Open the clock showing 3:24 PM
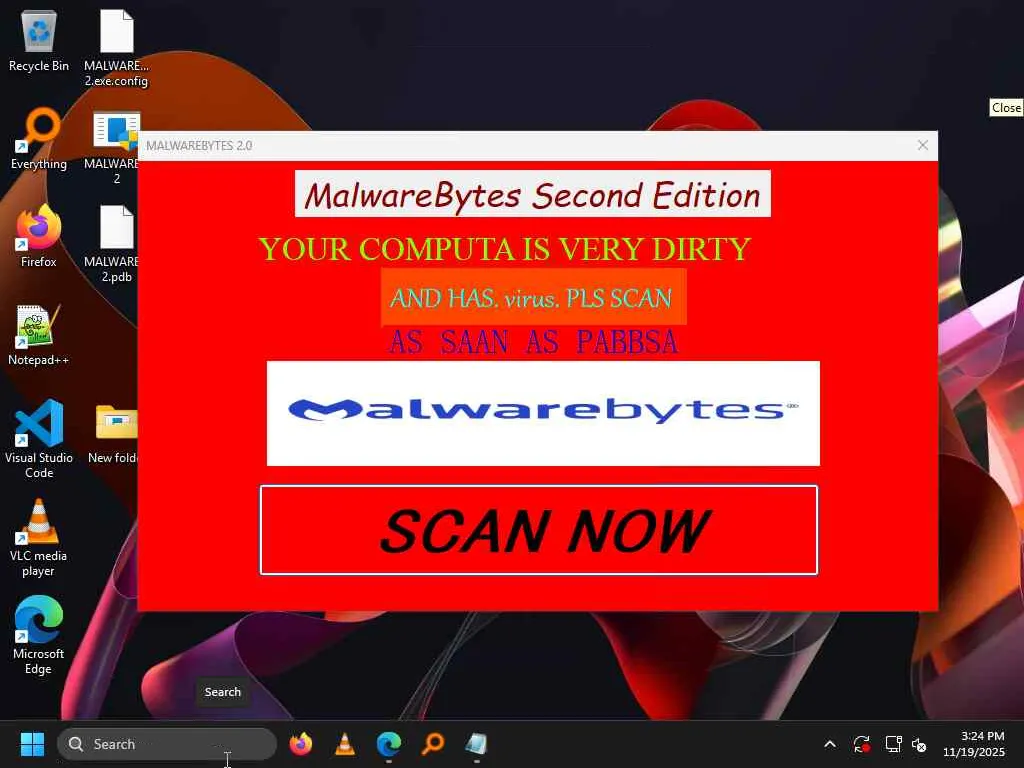The height and width of the screenshot is (768, 1024). tap(974, 744)
